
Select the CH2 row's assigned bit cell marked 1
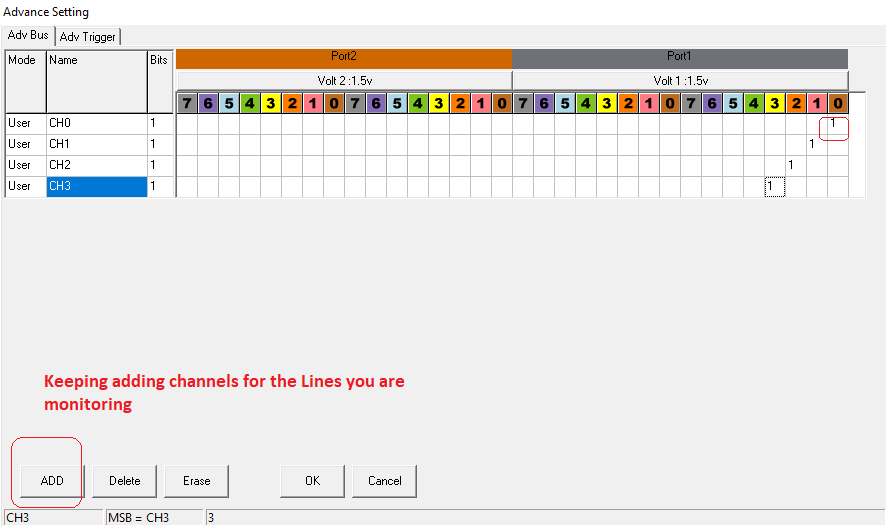791,165
